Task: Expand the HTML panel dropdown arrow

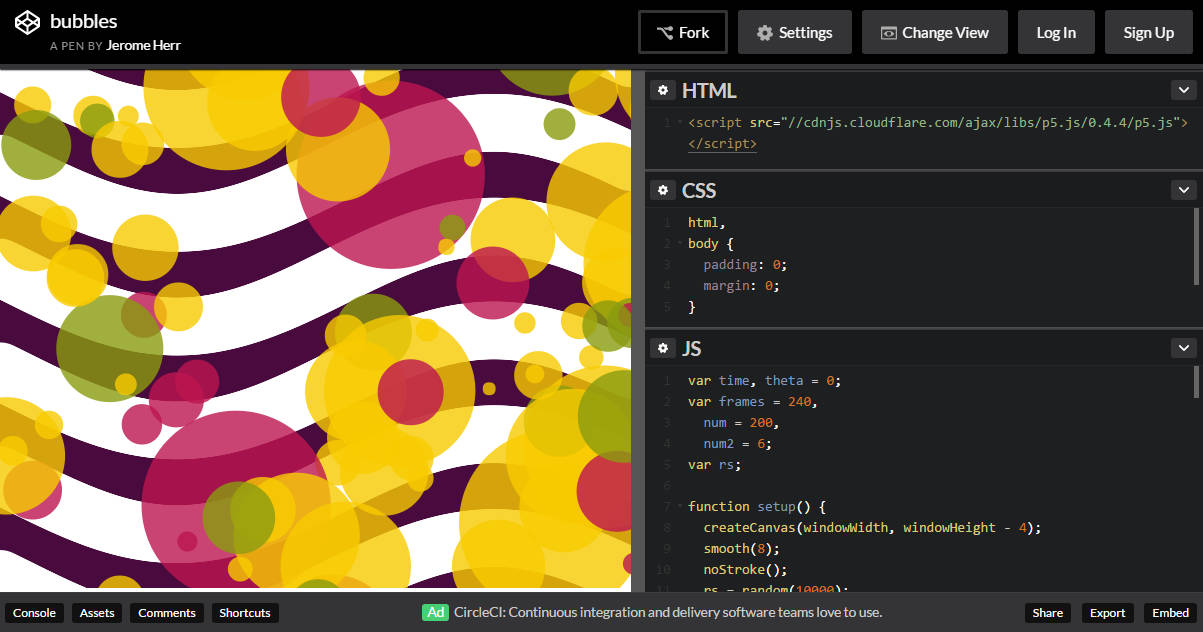Action: (x=1183, y=90)
